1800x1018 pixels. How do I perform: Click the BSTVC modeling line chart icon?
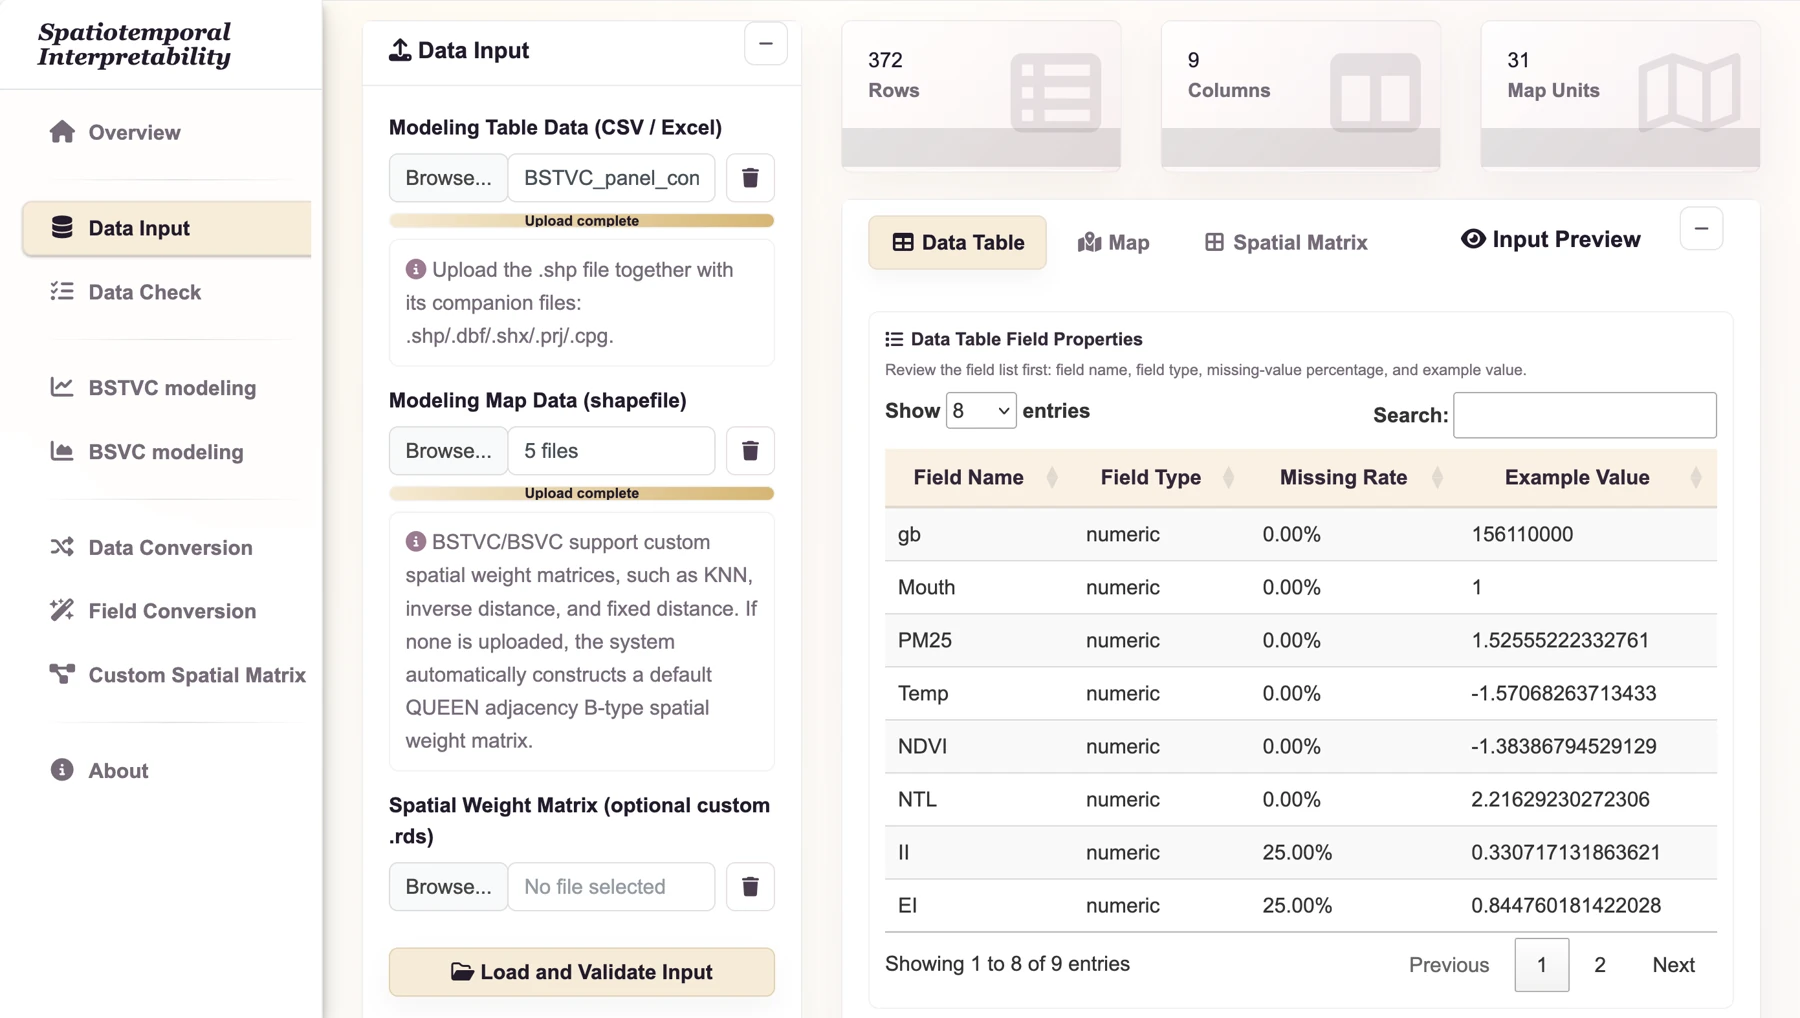pos(62,387)
